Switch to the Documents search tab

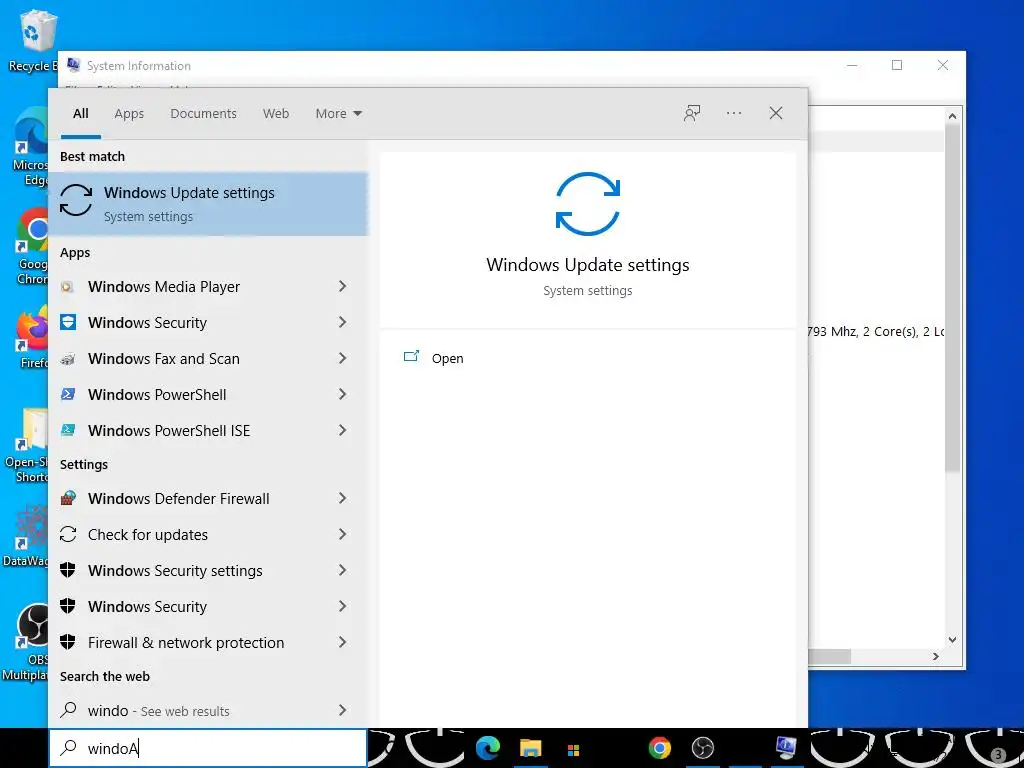point(203,114)
